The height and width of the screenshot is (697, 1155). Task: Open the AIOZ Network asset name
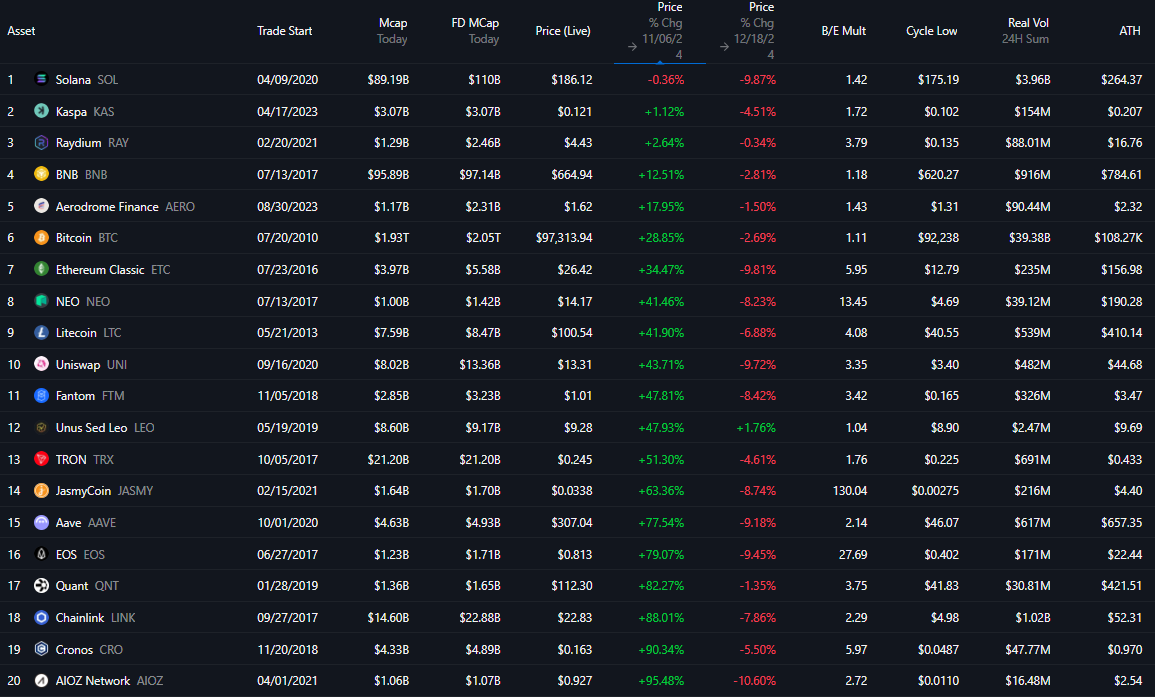109,681
